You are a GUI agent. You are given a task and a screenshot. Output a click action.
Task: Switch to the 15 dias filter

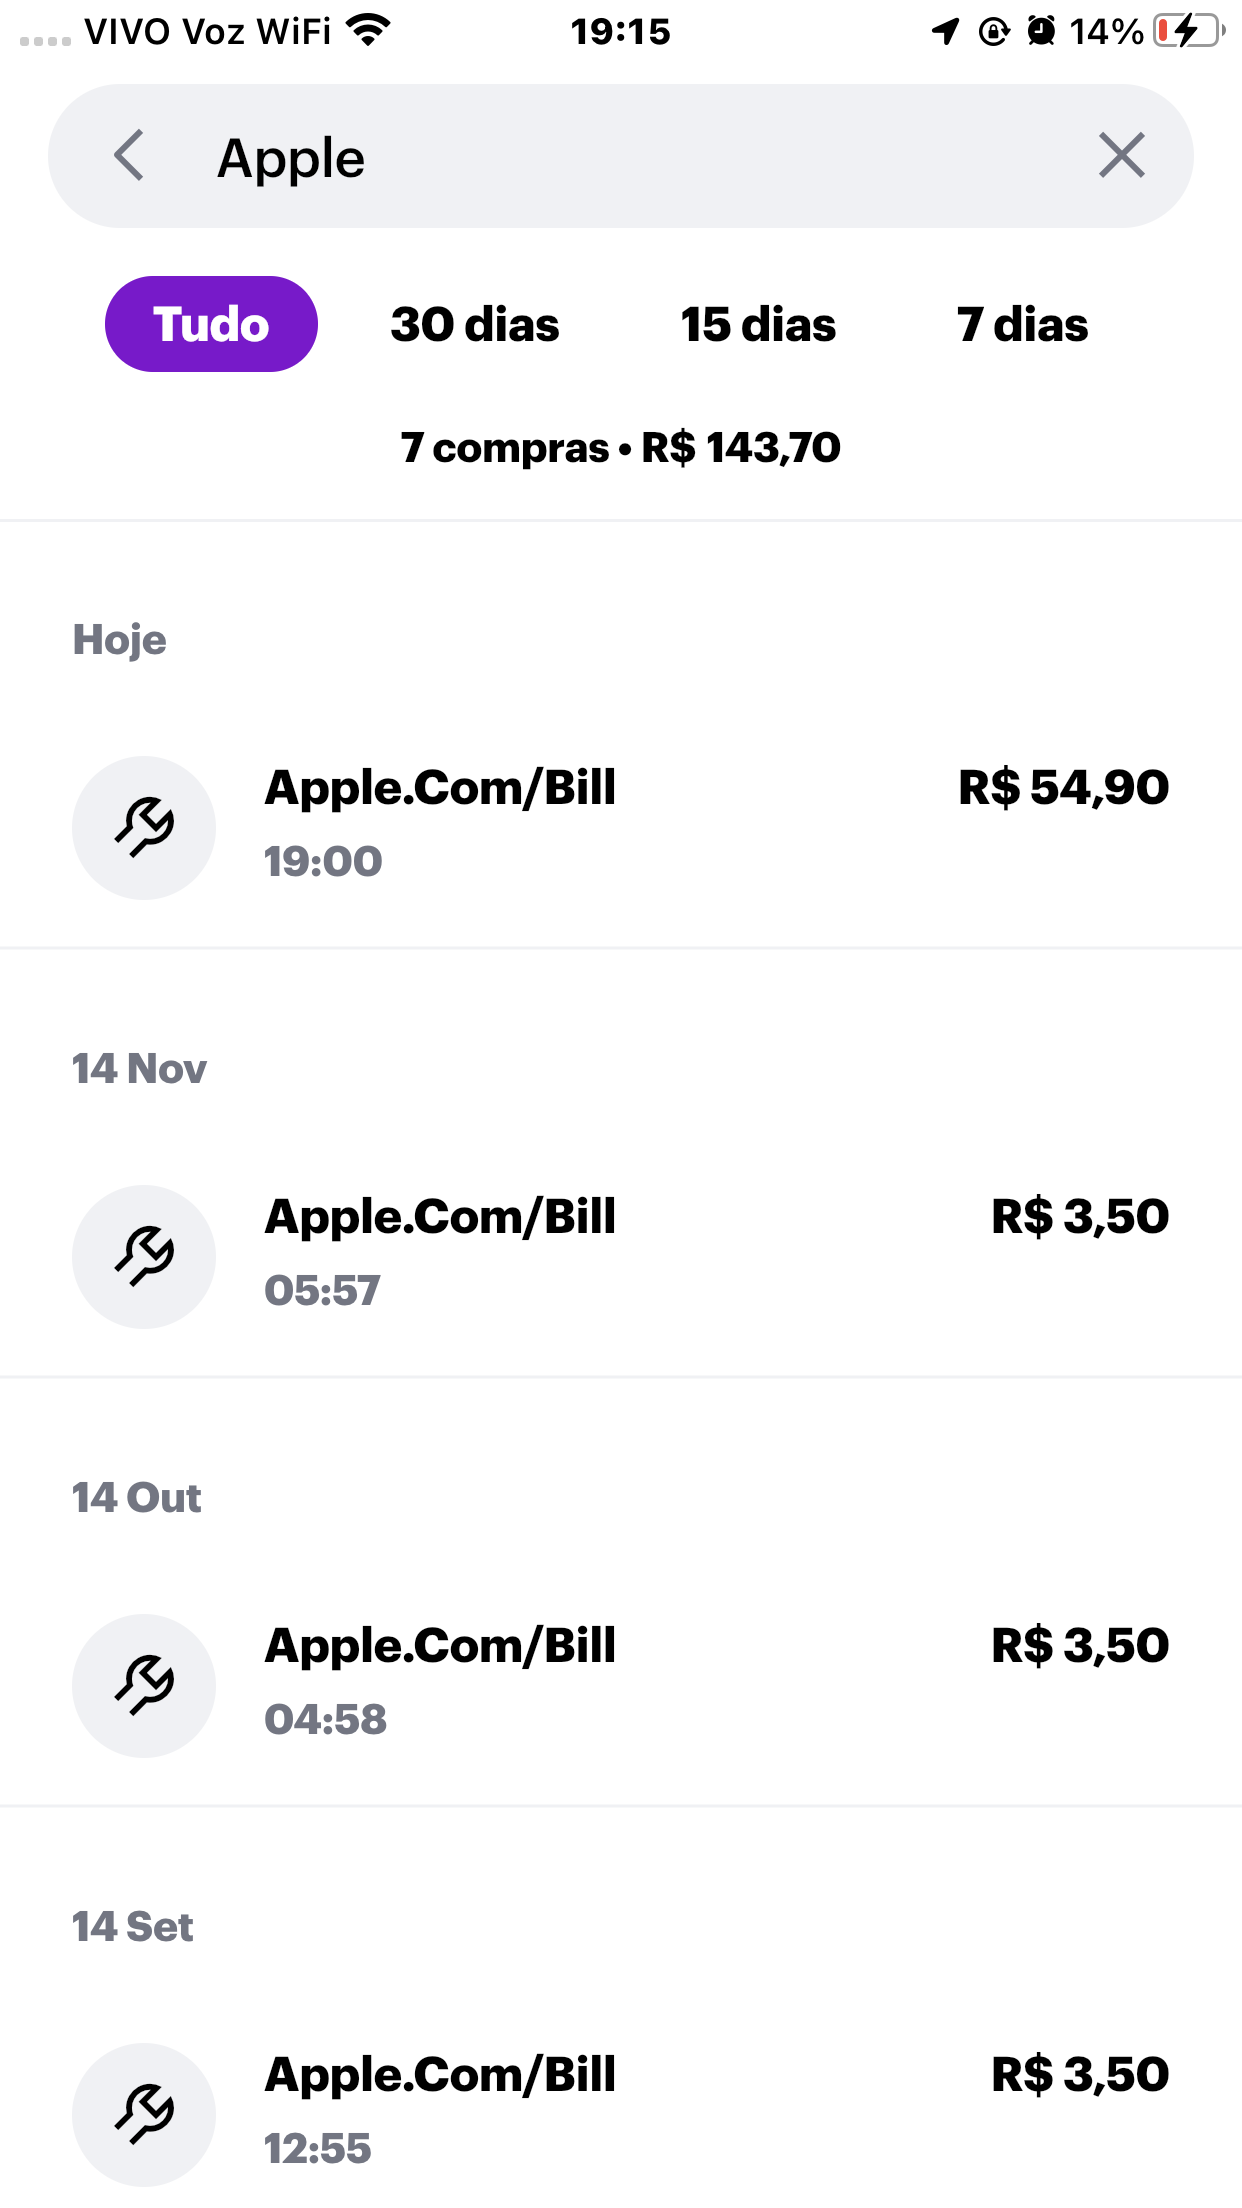point(758,324)
